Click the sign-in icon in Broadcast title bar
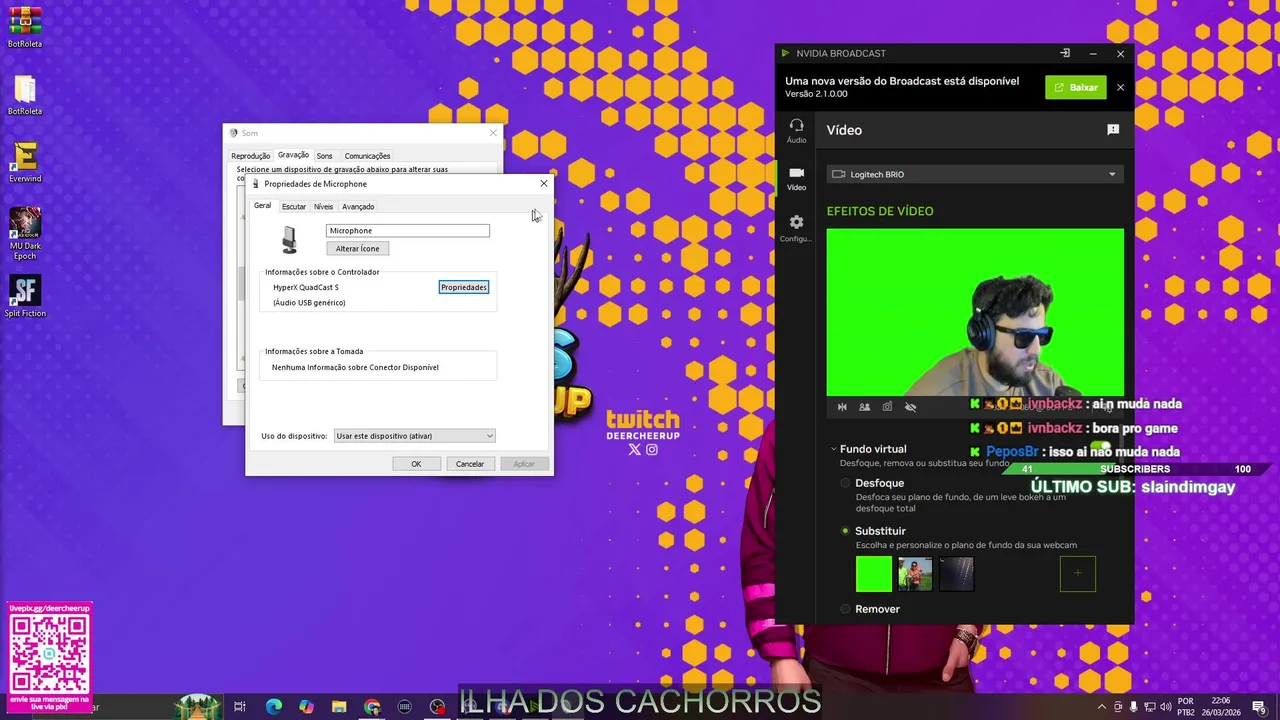The width and height of the screenshot is (1280, 720). coord(1065,53)
